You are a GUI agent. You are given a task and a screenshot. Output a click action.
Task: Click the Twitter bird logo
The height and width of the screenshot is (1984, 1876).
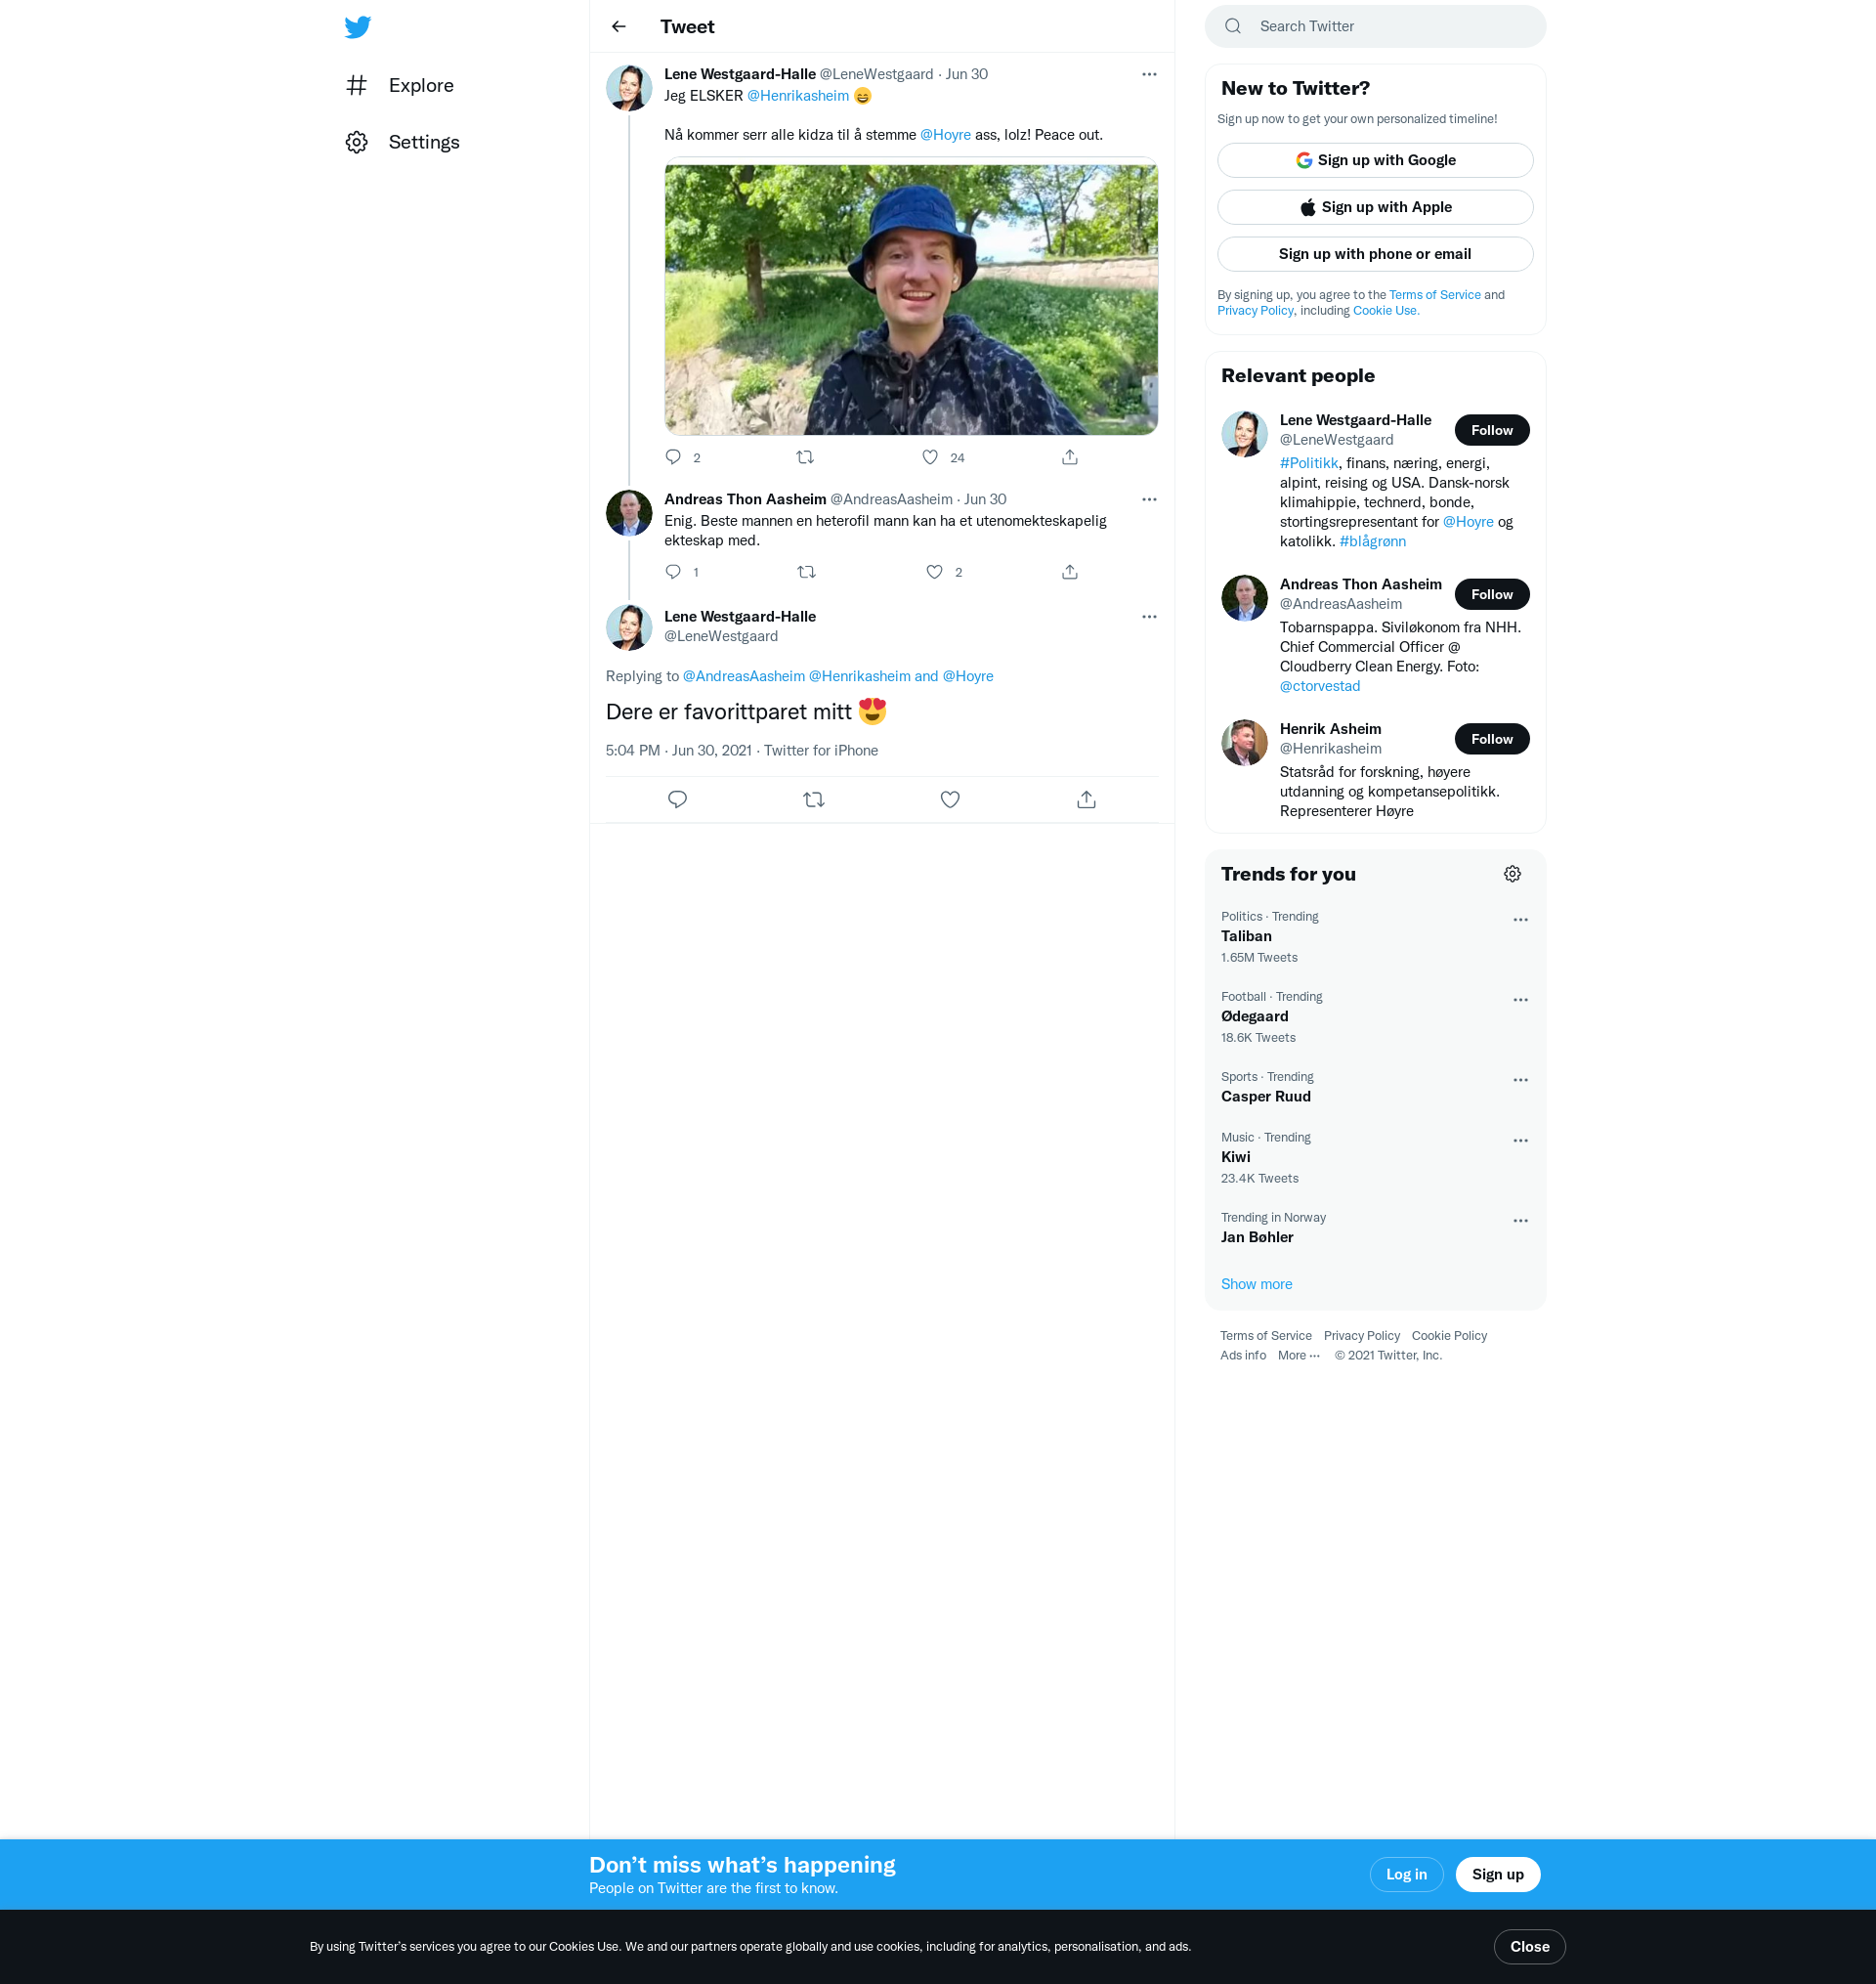point(357,27)
